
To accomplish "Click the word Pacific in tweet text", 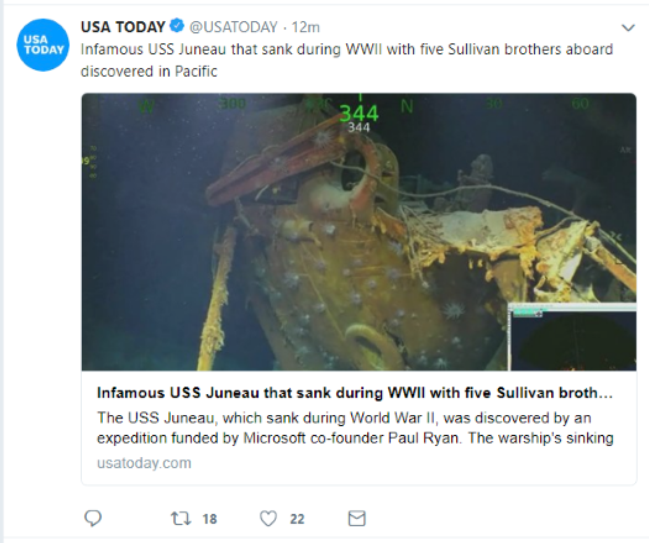I will coord(196,71).
